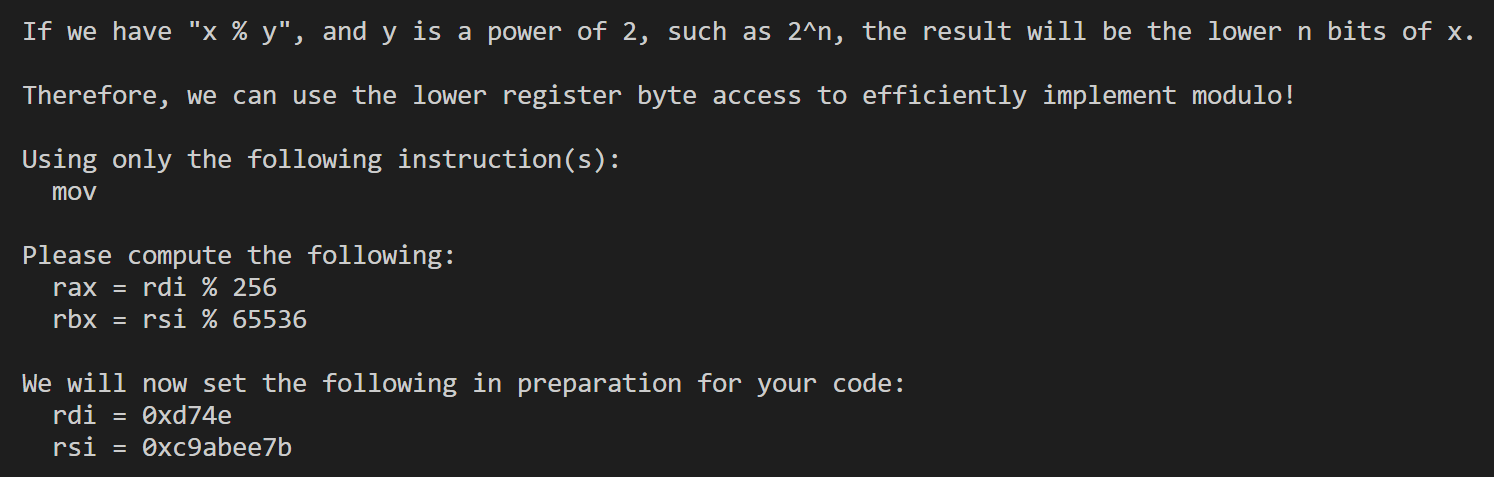The width and height of the screenshot is (1494, 477).
Task: Click the word "bits" in first line
Action: 1355,32
